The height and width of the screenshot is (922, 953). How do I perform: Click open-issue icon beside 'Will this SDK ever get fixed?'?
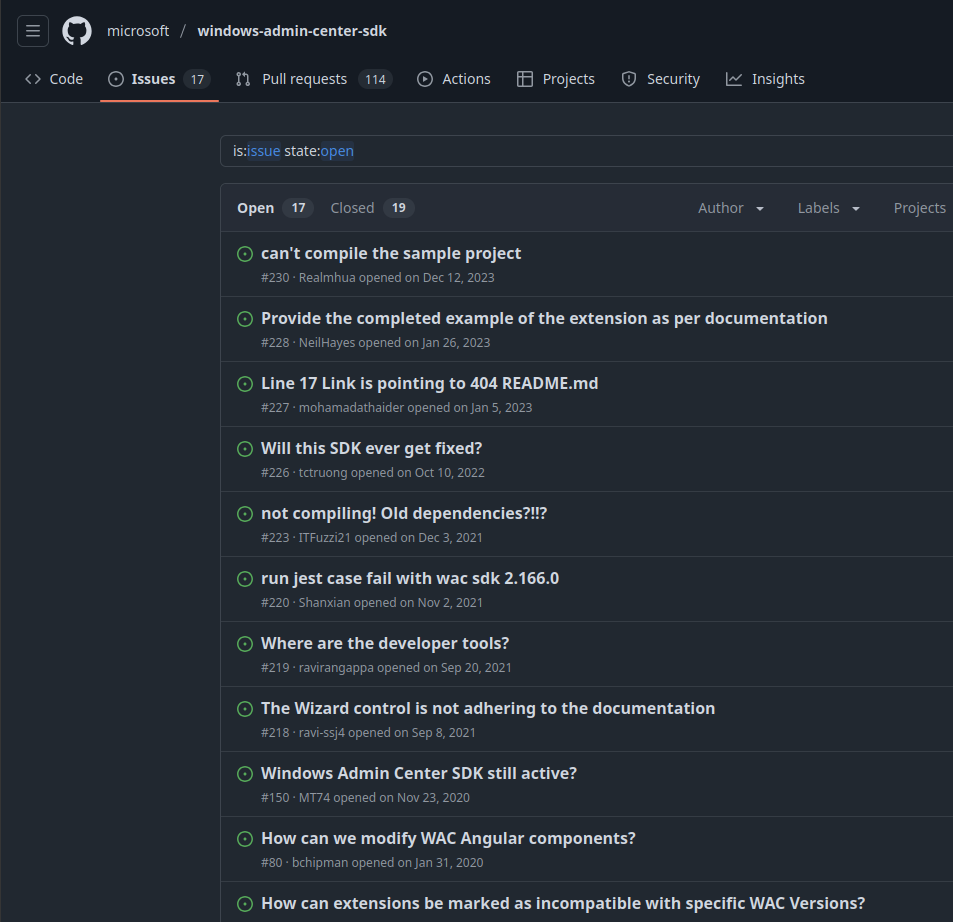point(245,449)
